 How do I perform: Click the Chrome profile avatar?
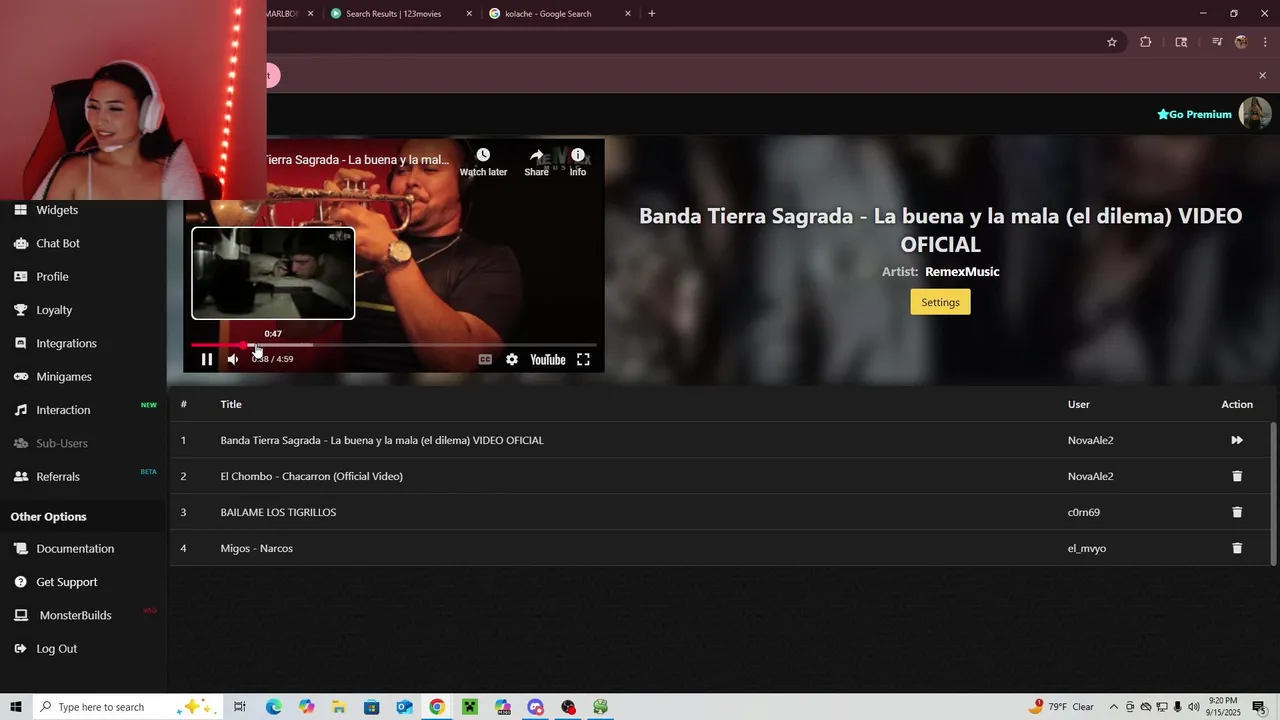click(1241, 42)
